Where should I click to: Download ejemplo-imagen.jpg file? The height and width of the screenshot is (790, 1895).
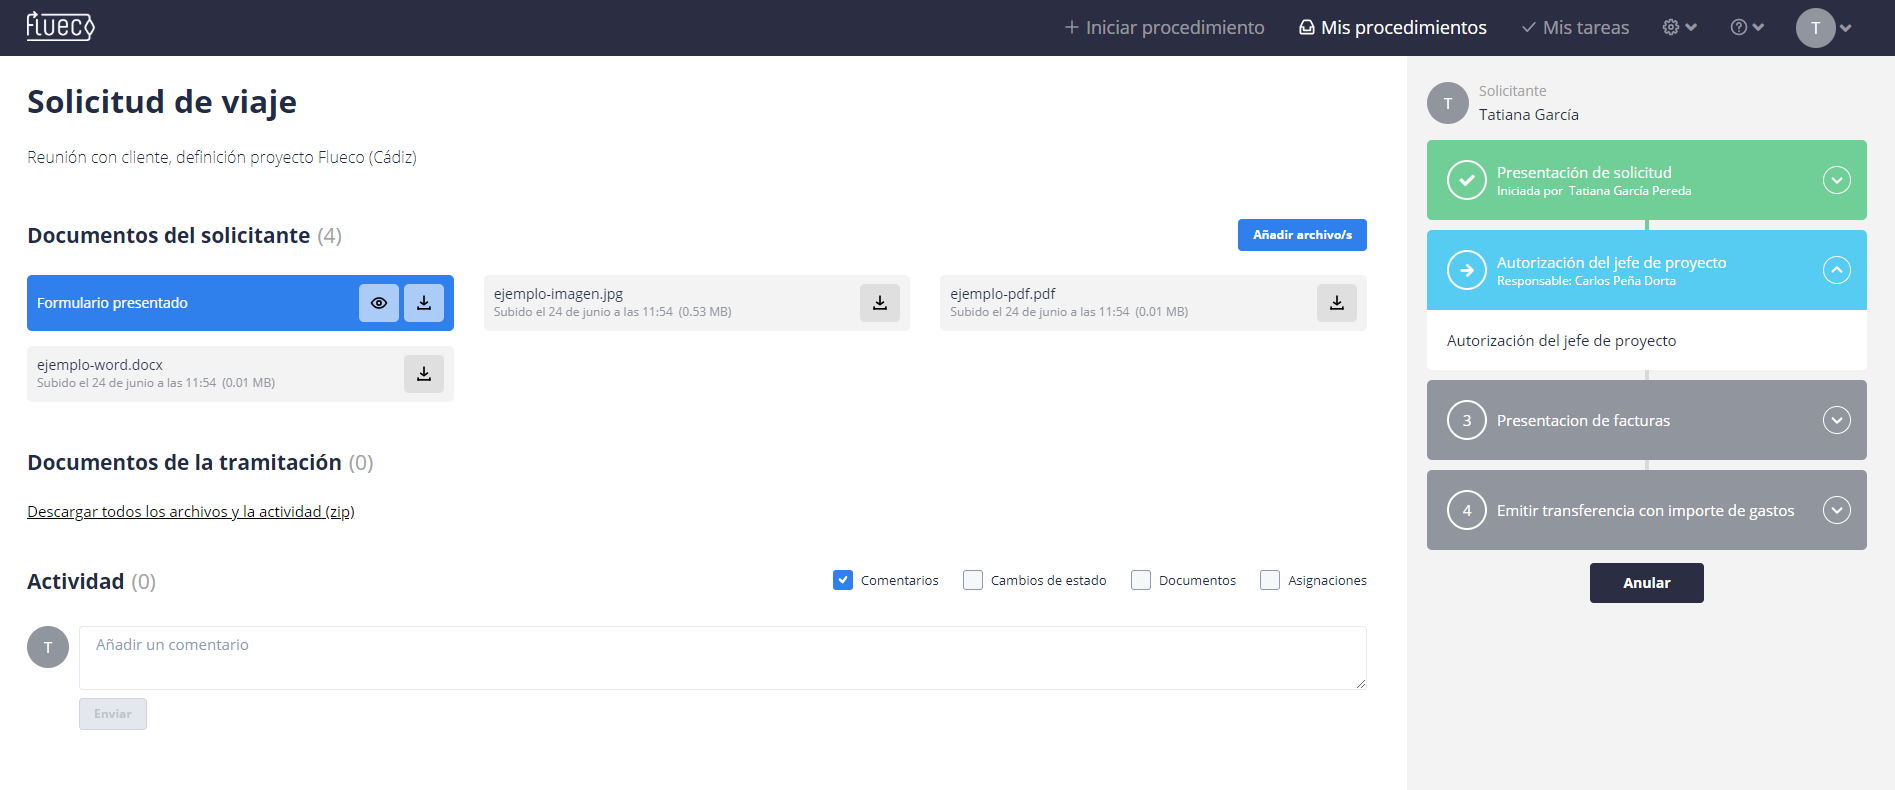[880, 303]
